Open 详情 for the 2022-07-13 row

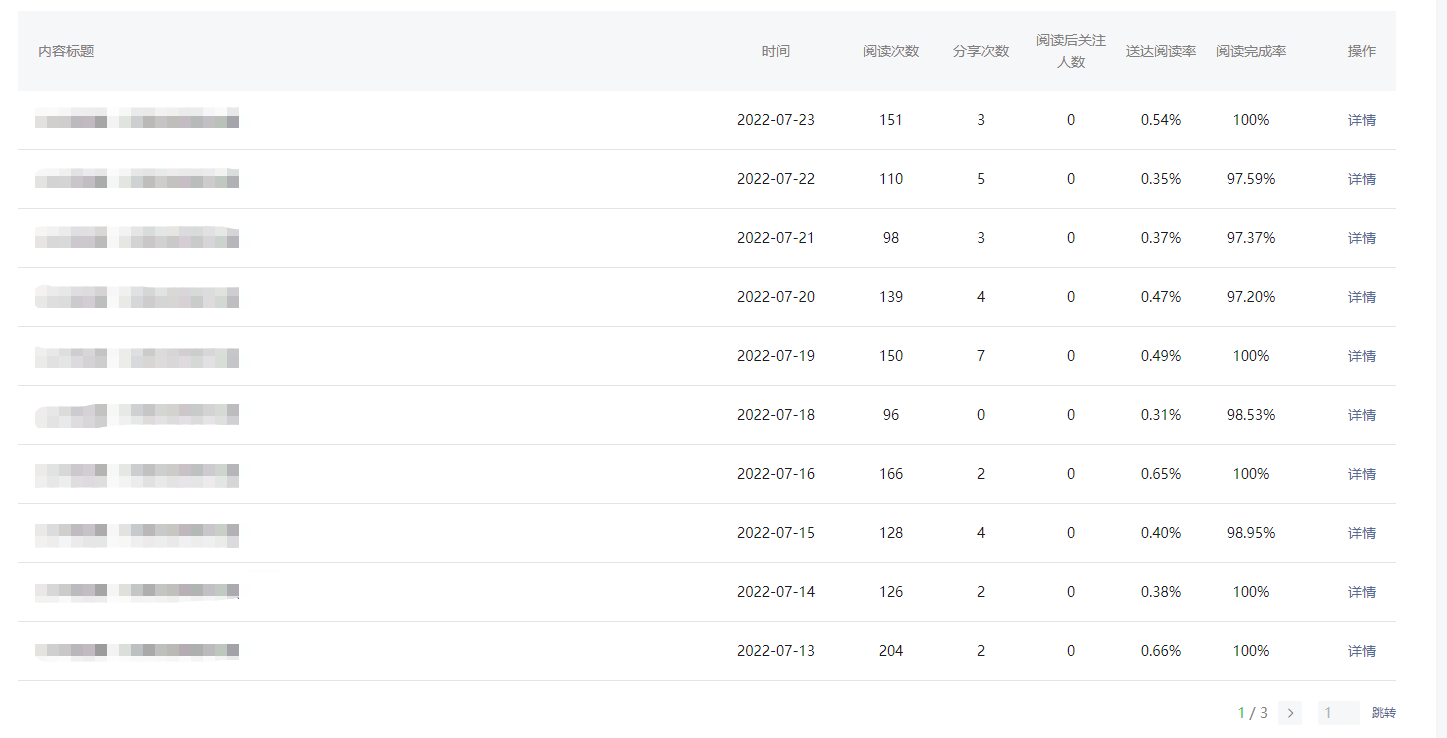click(1361, 651)
